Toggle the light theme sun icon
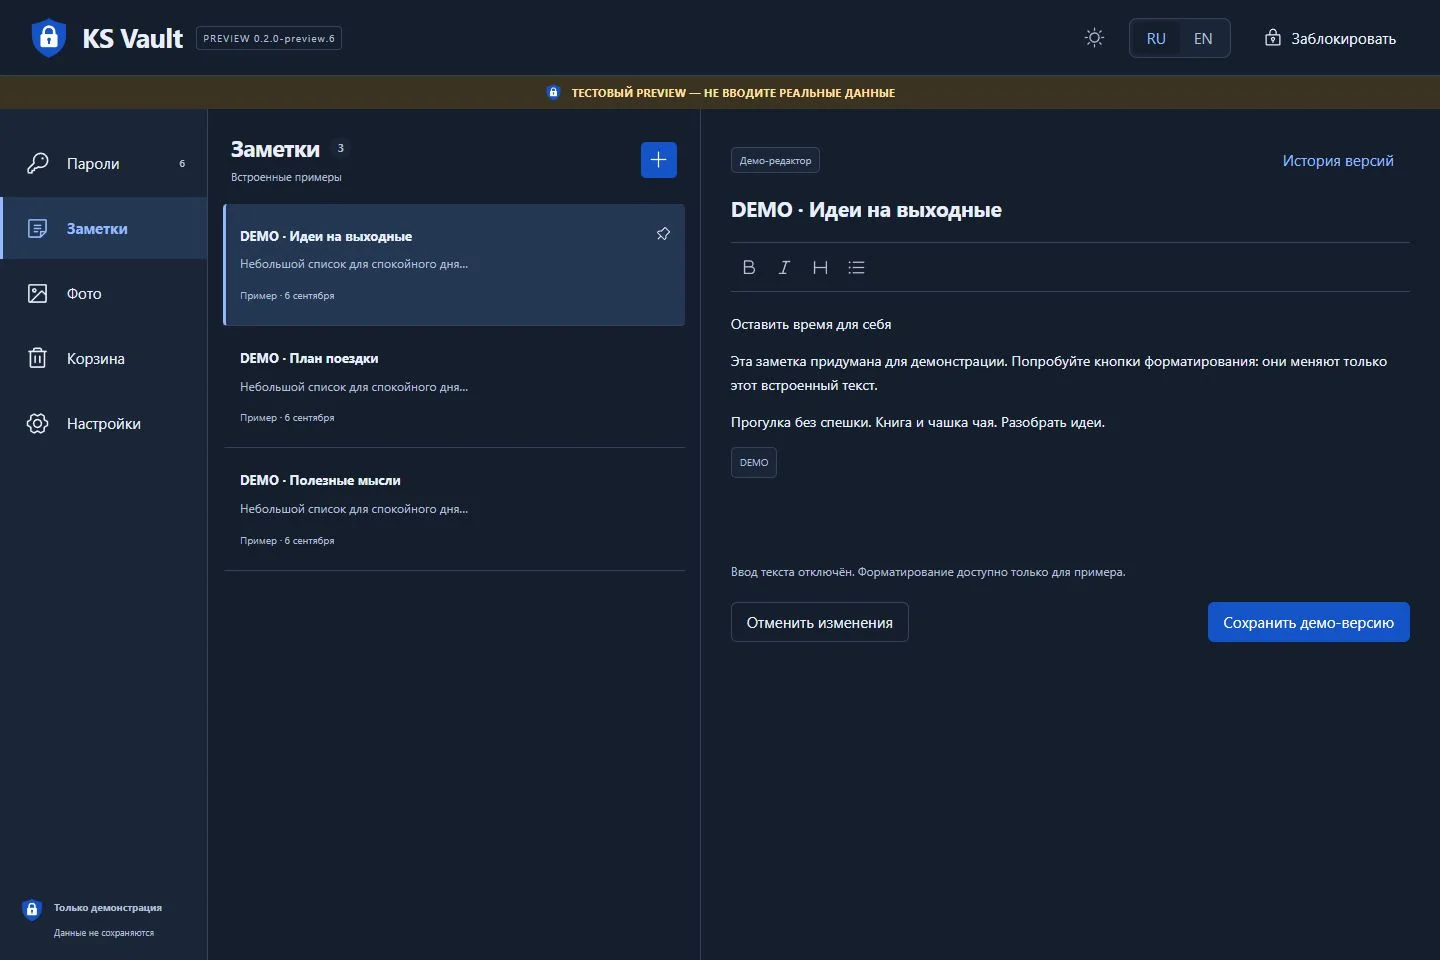This screenshot has height=960, width=1440. pos(1094,38)
